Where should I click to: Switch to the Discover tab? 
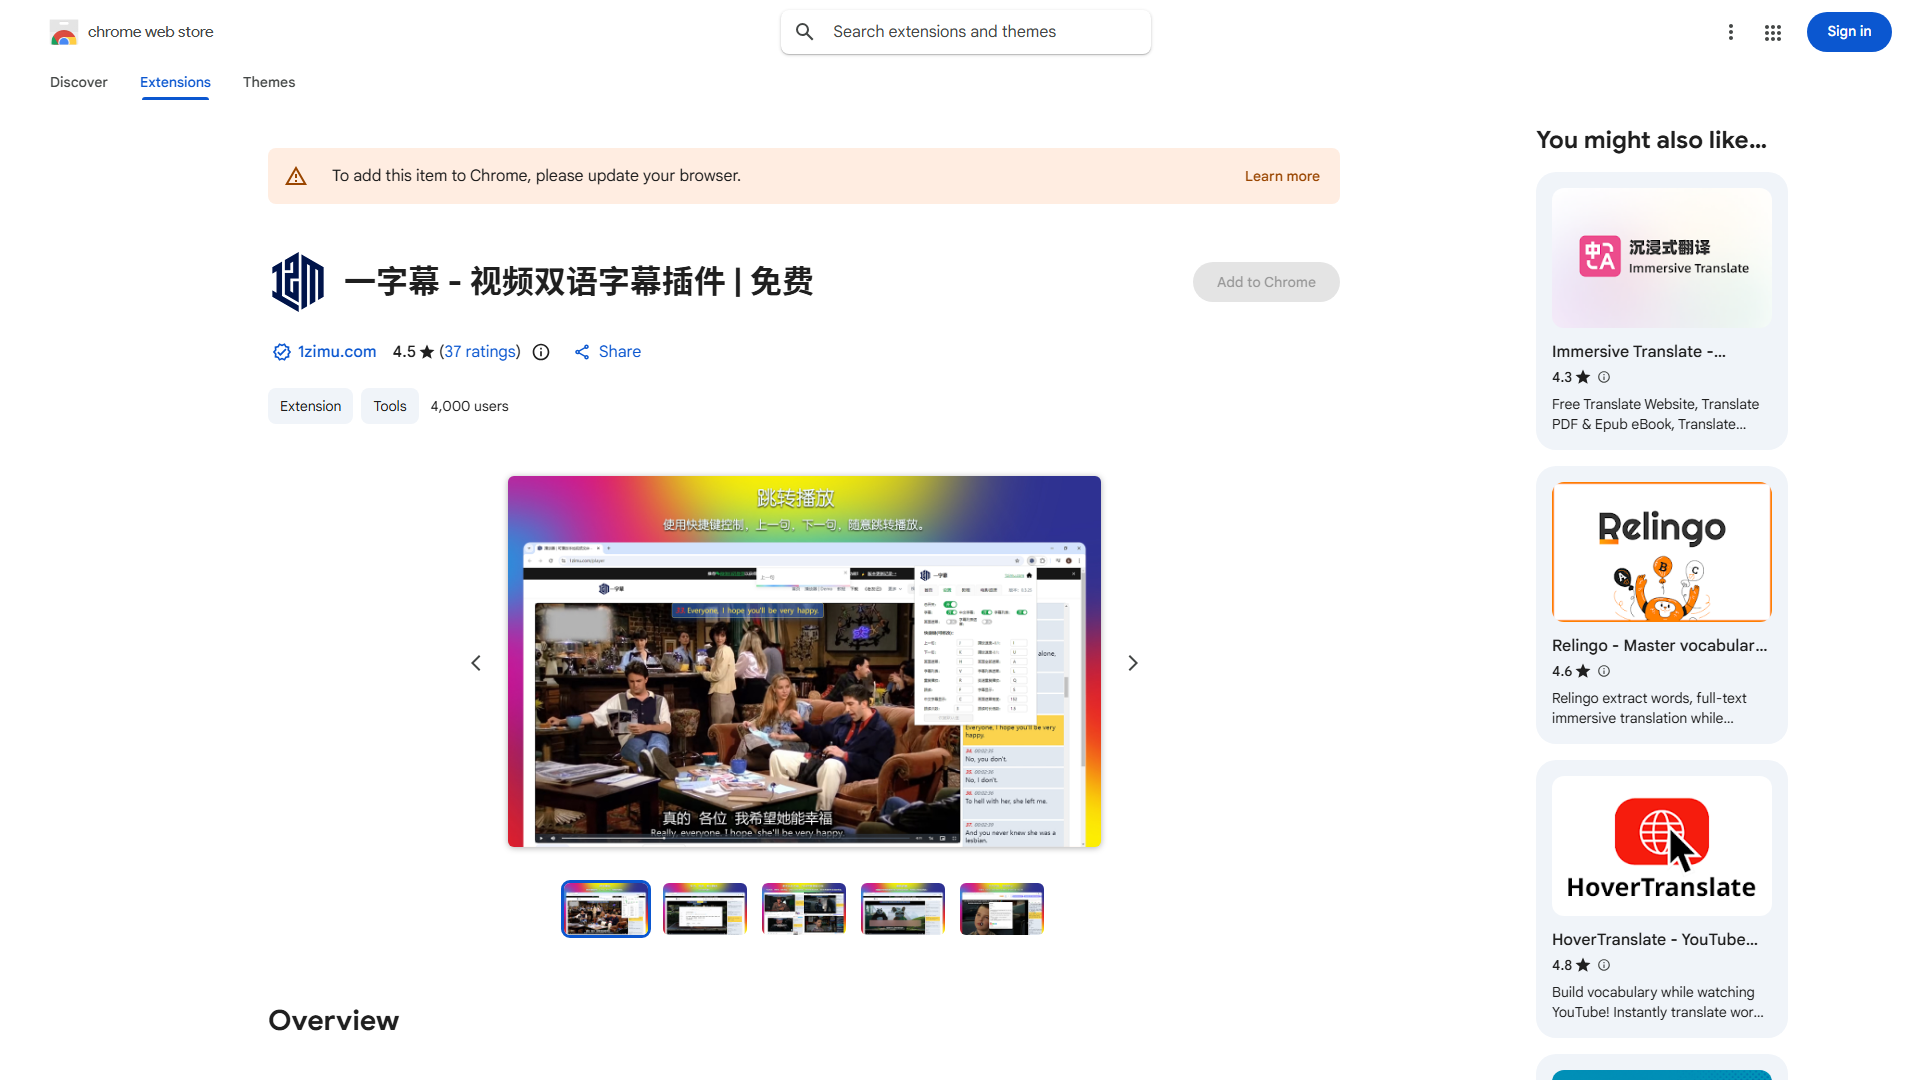pos(79,82)
